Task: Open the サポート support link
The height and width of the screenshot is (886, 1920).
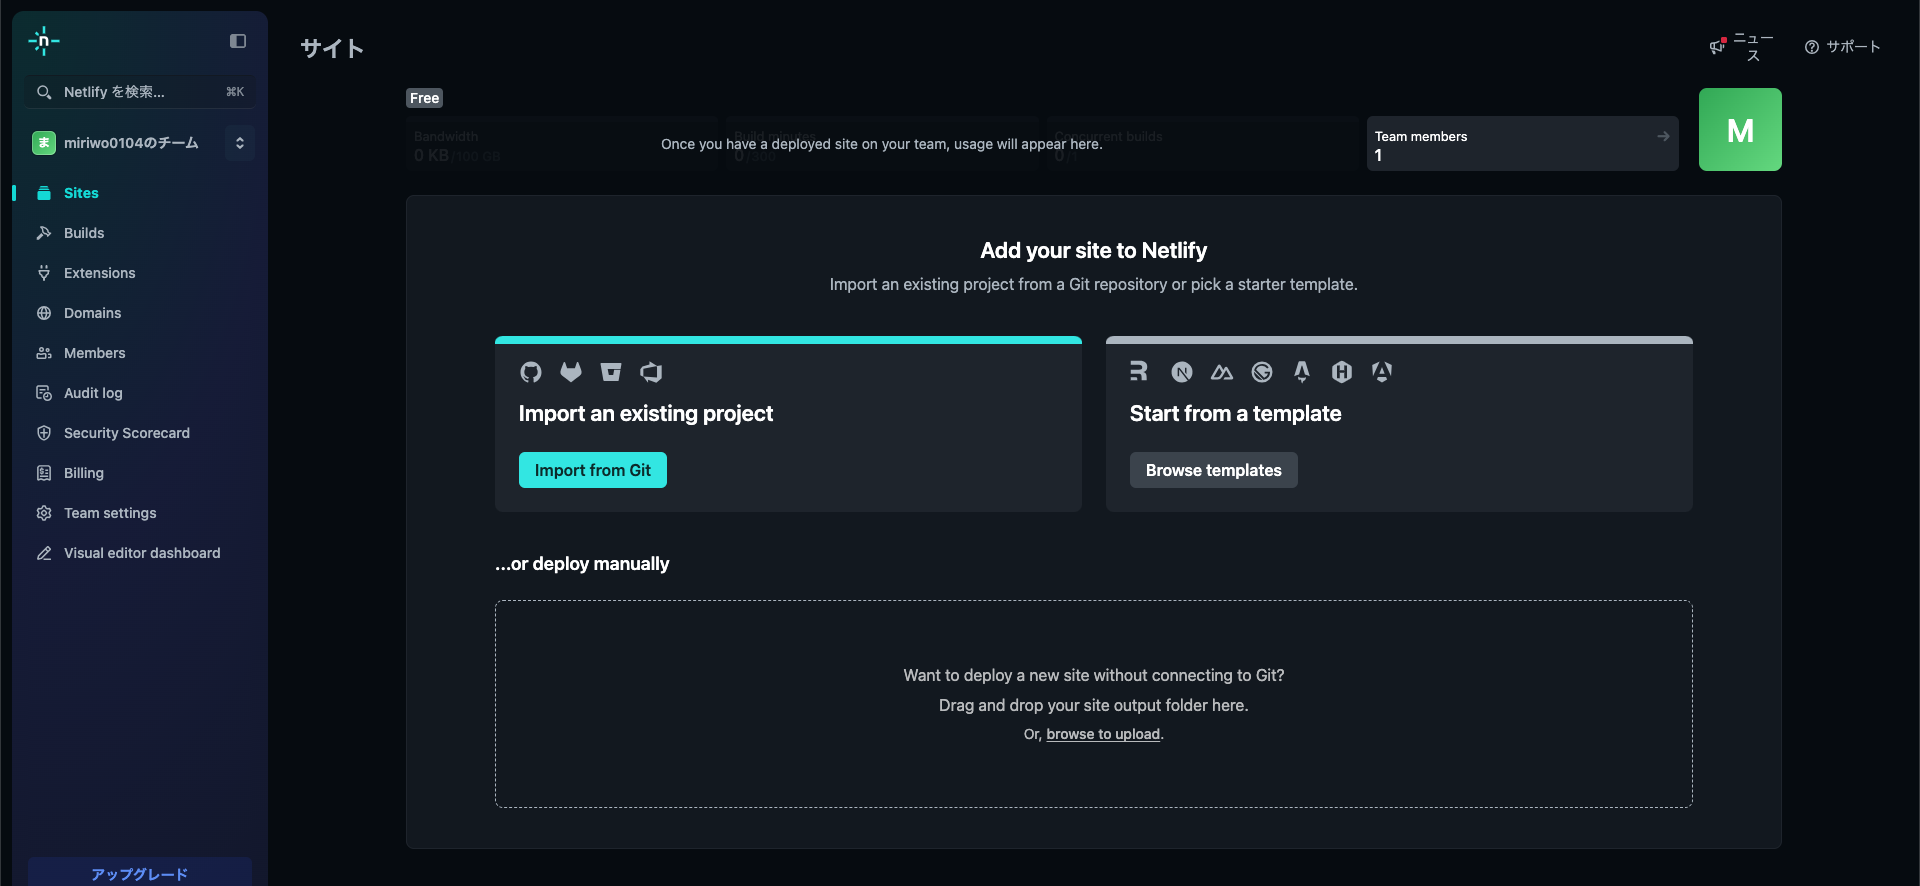Action: pos(1842,47)
